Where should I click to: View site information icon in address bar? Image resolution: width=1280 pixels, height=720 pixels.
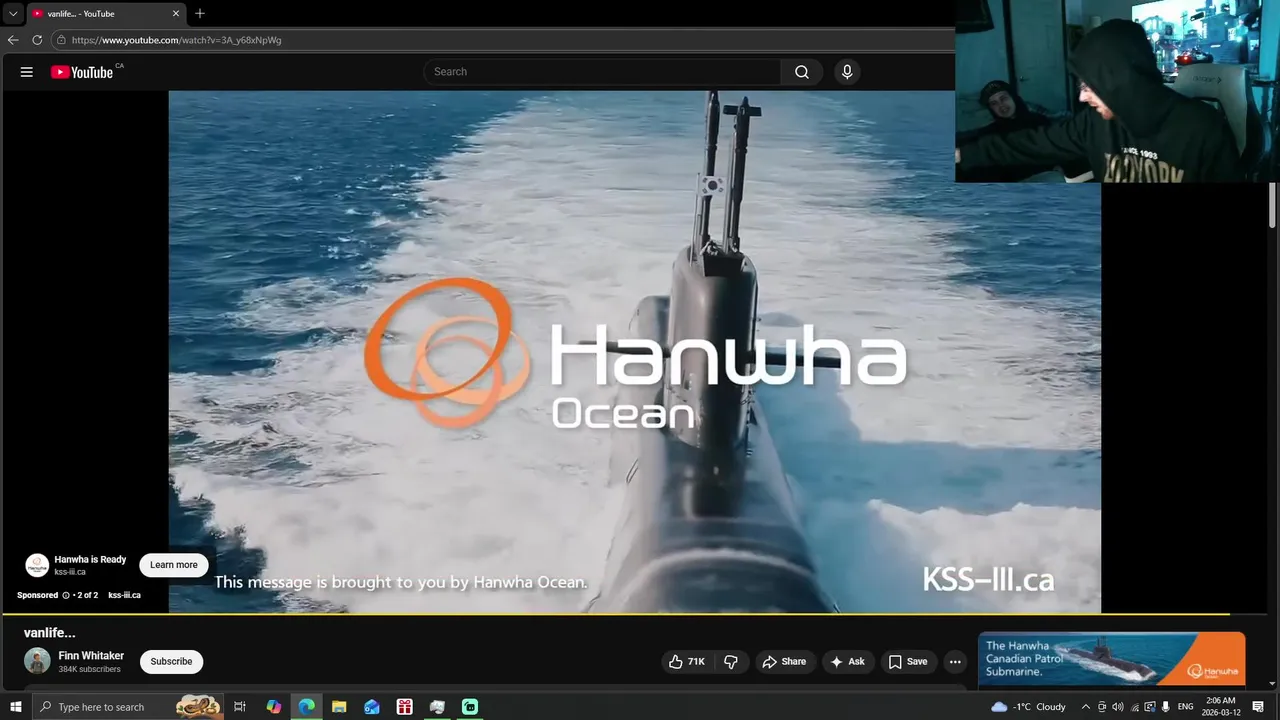coord(61,40)
